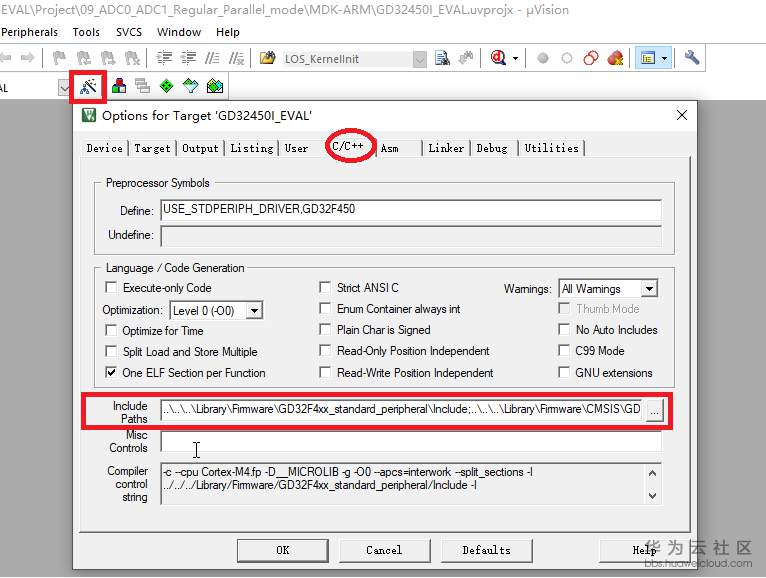Image resolution: width=766 pixels, height=578 pixels.
Task: Click the window layout icon
Action: [x=648, y=58]
